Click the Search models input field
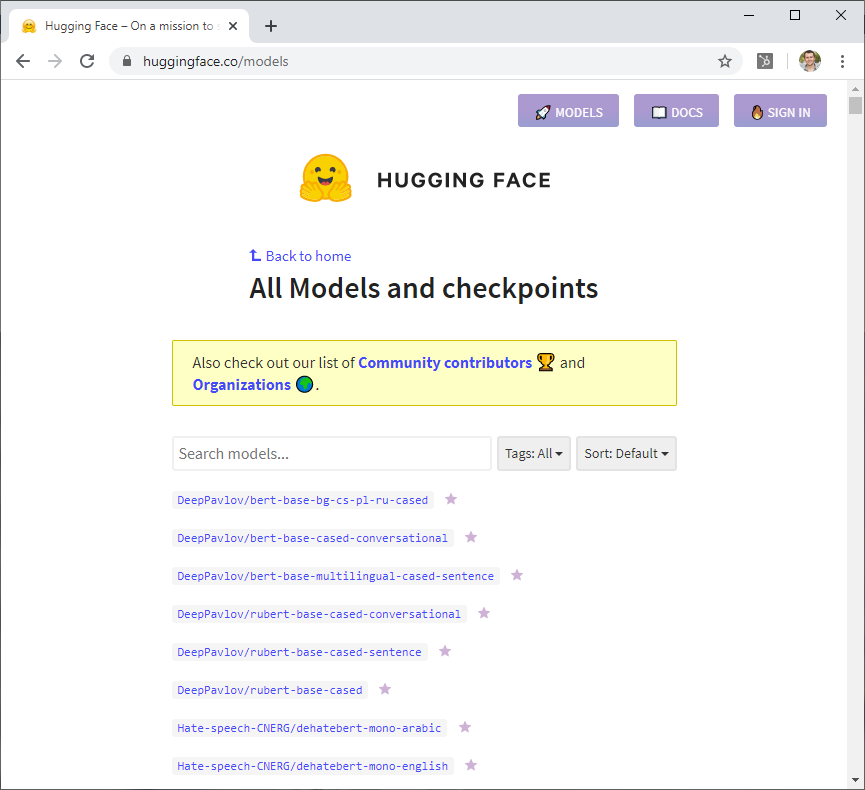The height and width of the screenshot is (790, 865). pyautogui.click(x=332, y=453)
